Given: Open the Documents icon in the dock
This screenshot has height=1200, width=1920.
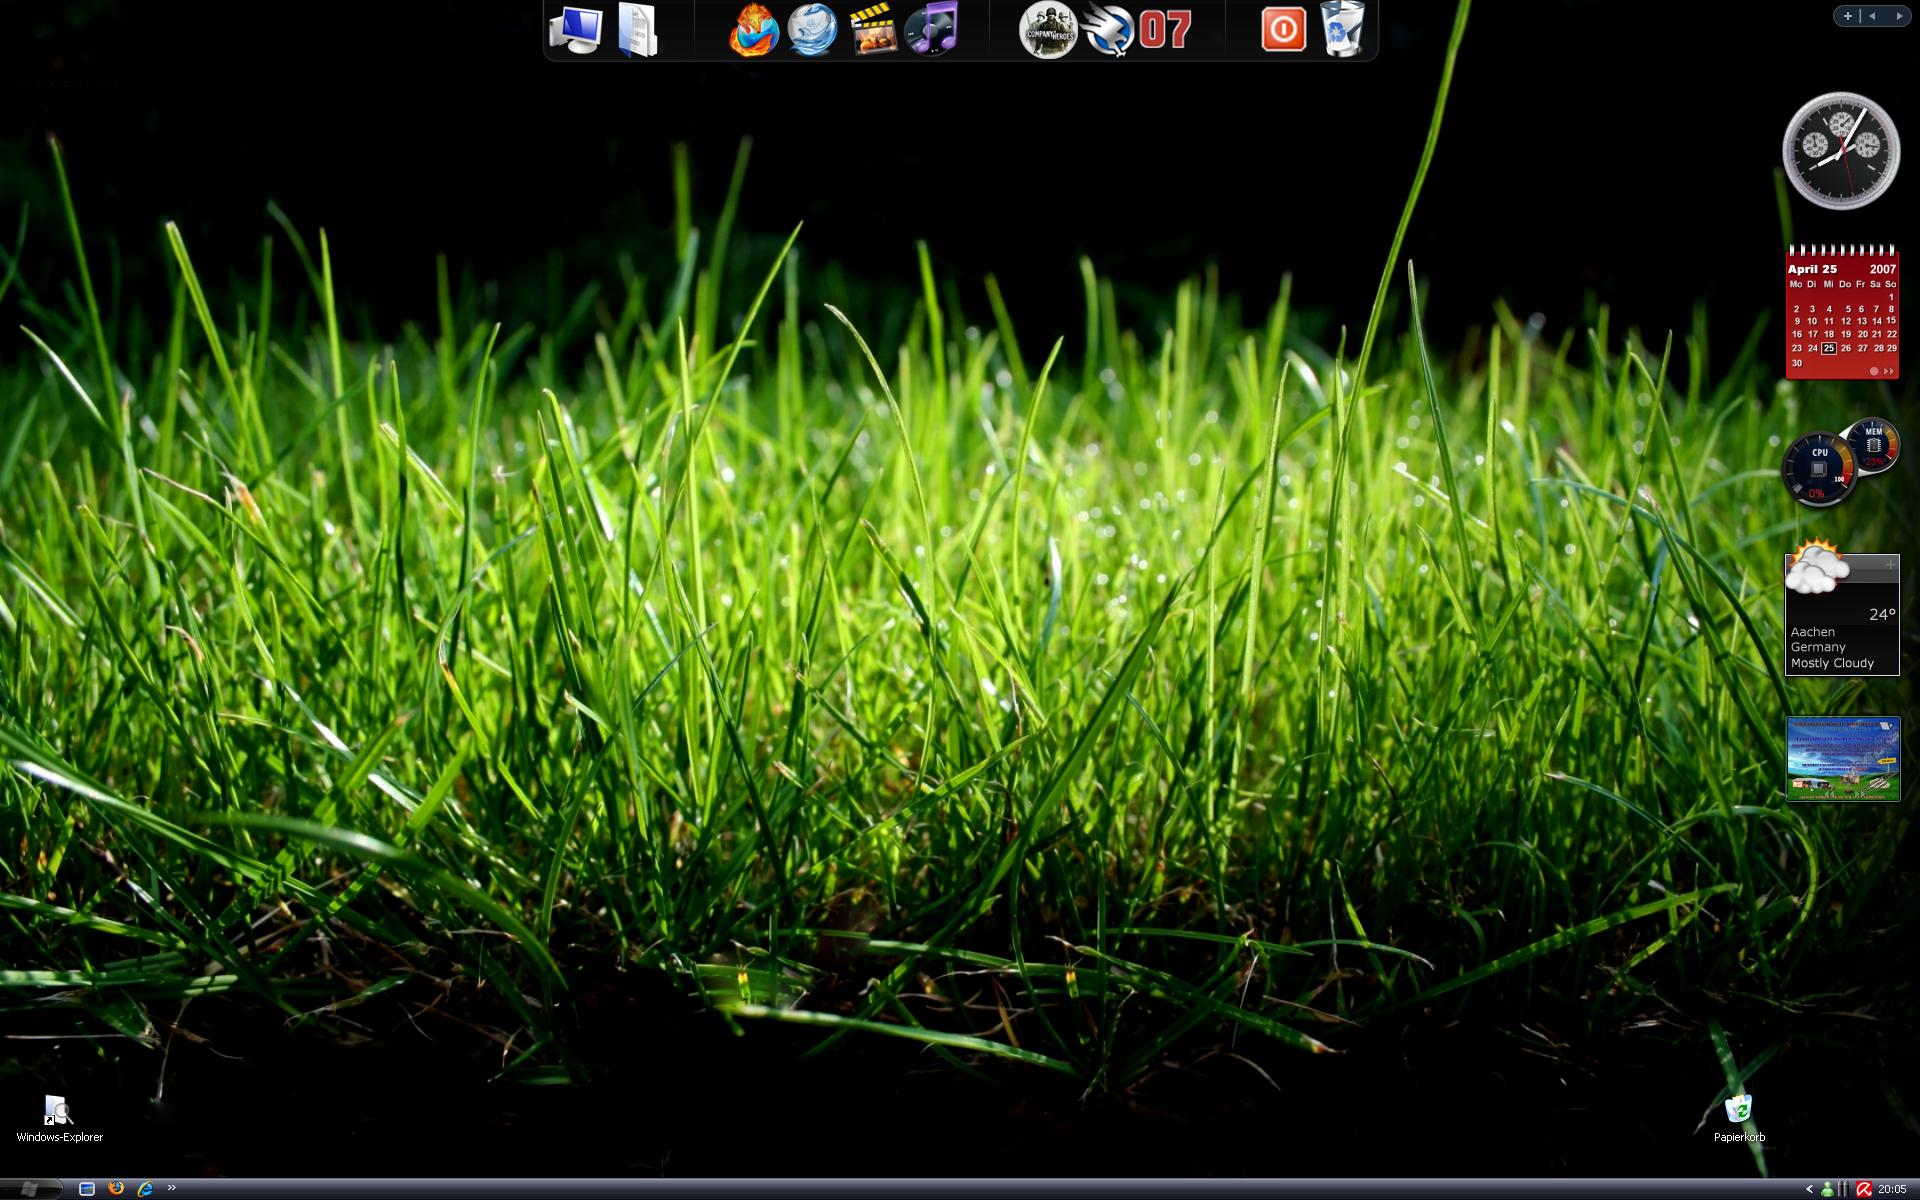Looking at the screenshot, I should click(637, 30).
